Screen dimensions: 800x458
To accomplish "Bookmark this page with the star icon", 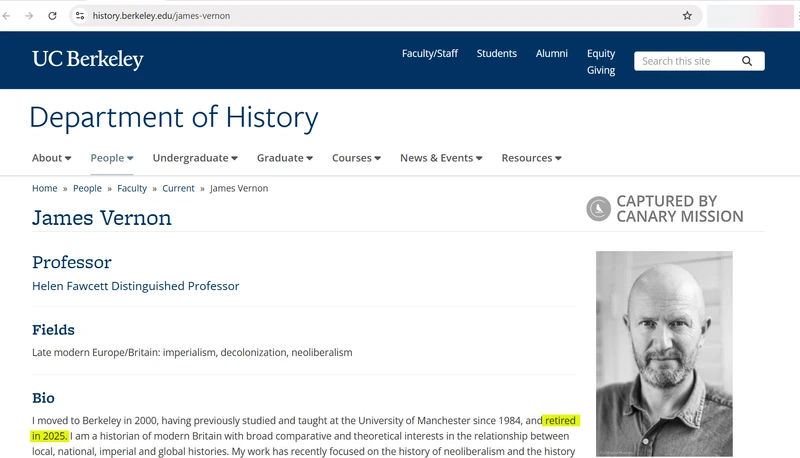I will point(687,16).
